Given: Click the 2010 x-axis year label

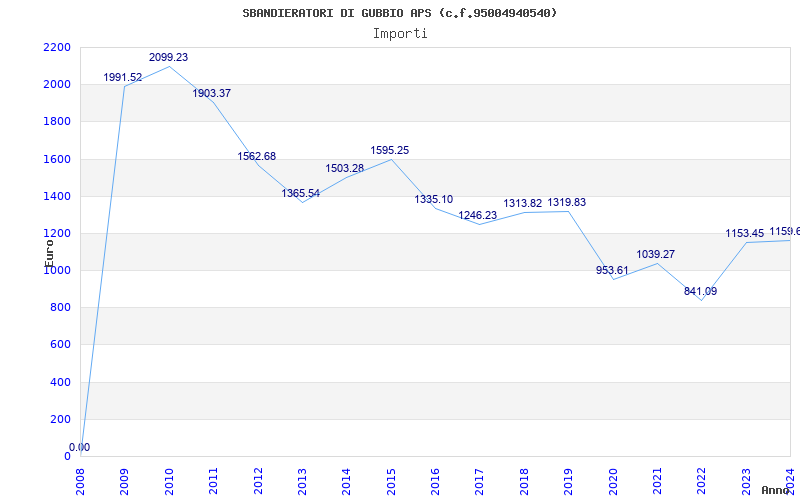Looking at the screenshot, I should pos(169,481).
